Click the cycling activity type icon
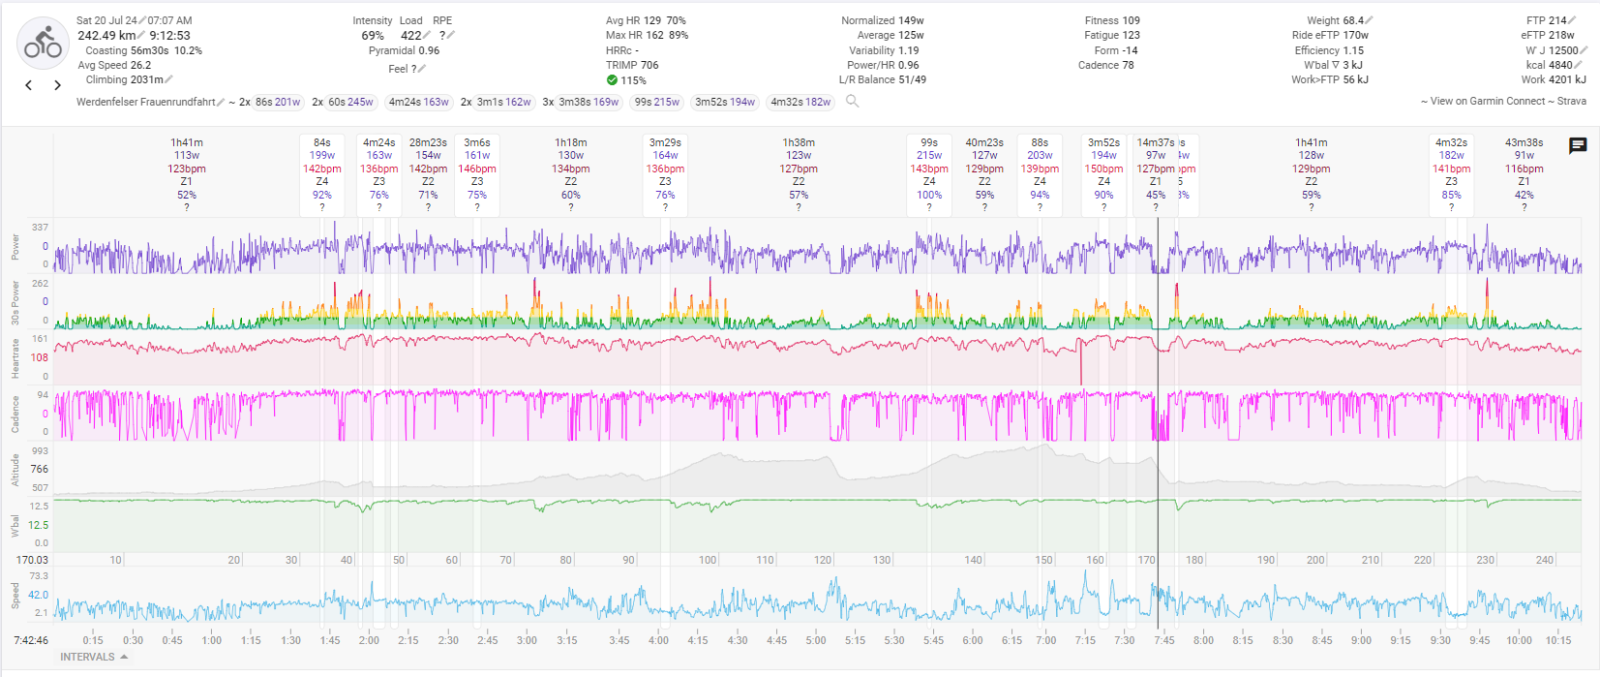 [x=42, y=43]
